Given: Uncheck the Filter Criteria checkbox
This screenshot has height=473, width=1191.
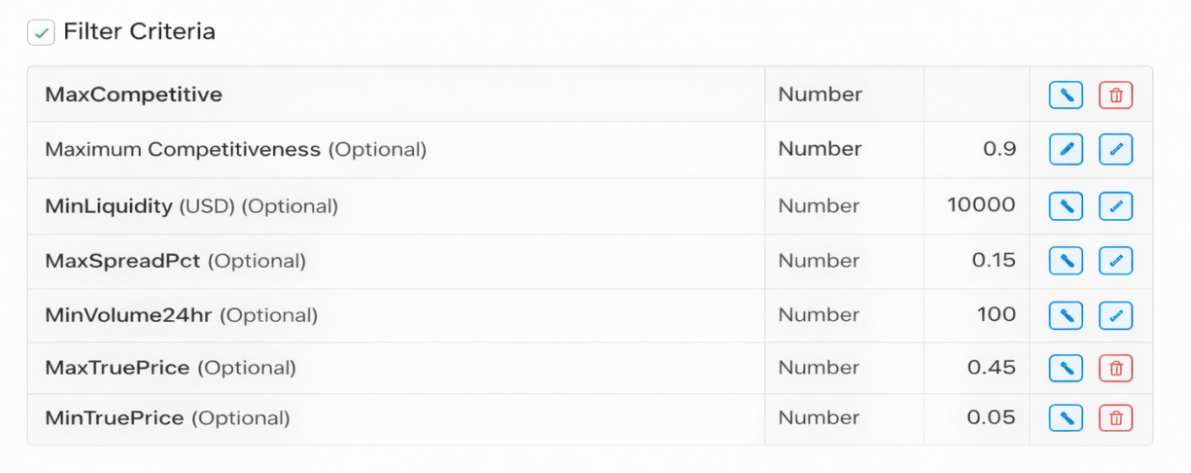Looking at the screenshot, I should (41, 33).
